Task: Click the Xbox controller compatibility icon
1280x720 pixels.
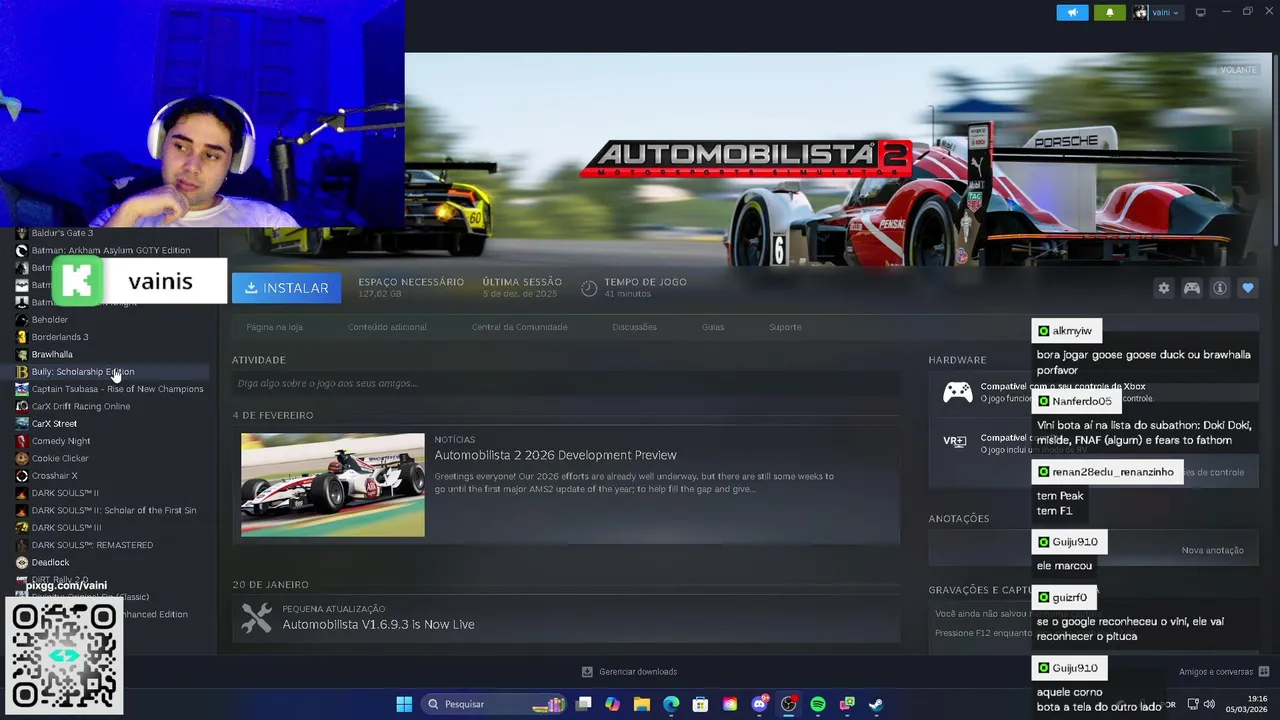Action: click(x=957, y=392)
